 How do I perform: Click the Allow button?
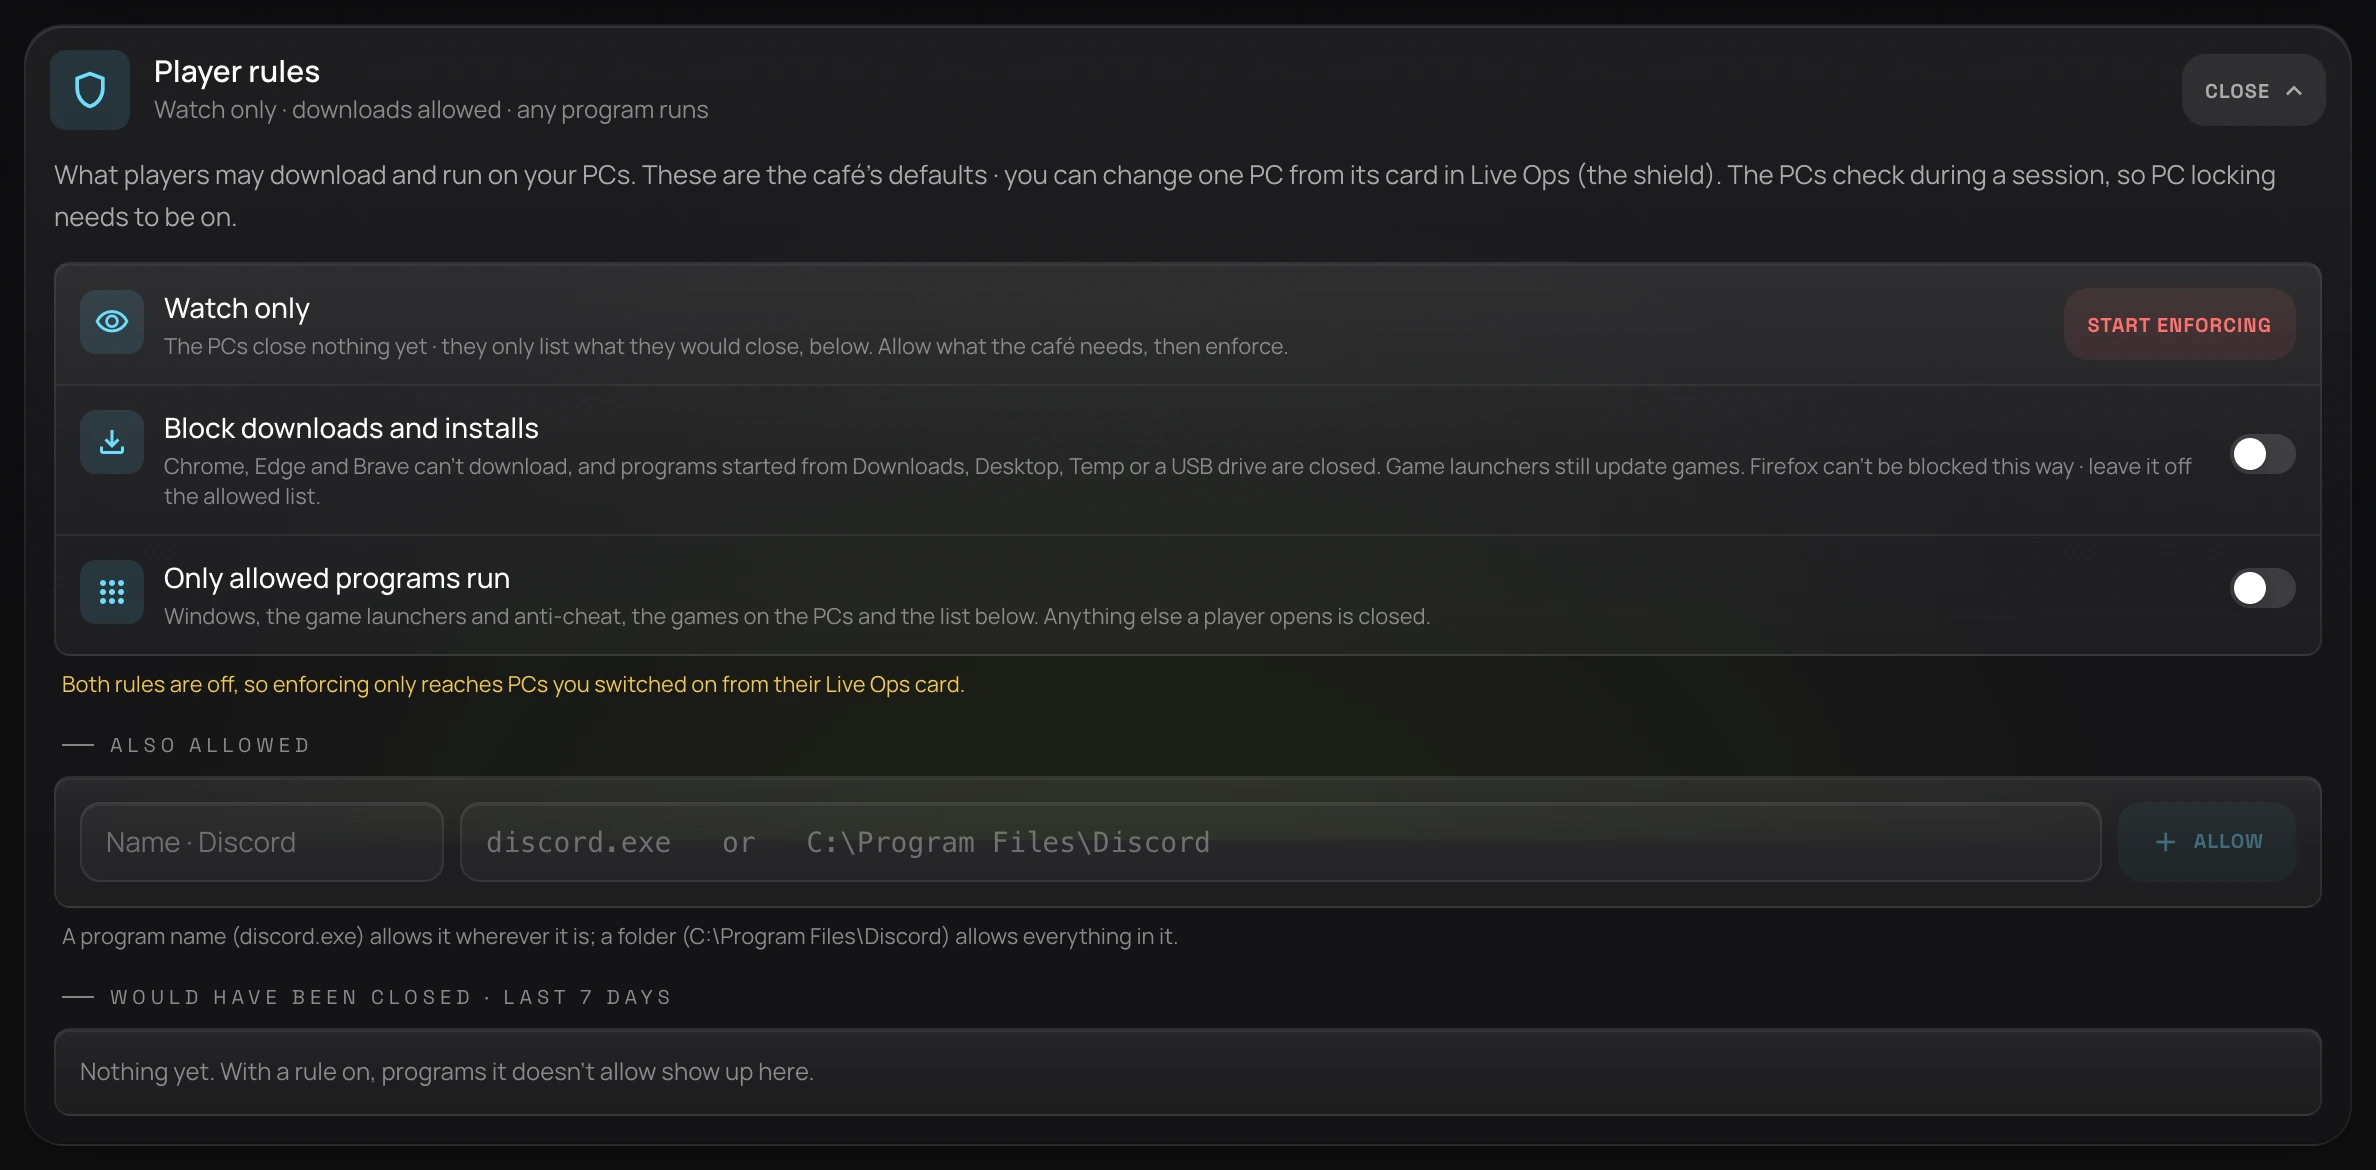(x=2207, y=842)
